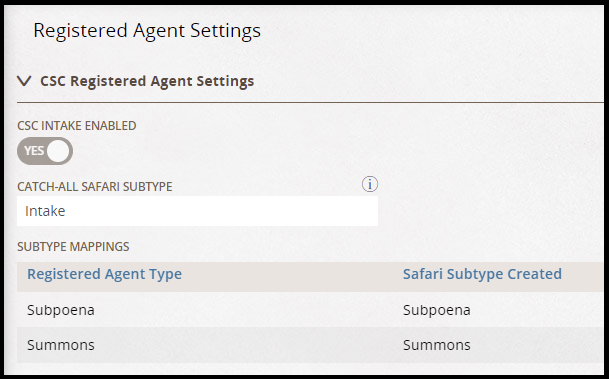Click the CATCH-ALL SAFARI SUBTYPE label
Viewport: 609px width, 379px height.
point(95,187)
